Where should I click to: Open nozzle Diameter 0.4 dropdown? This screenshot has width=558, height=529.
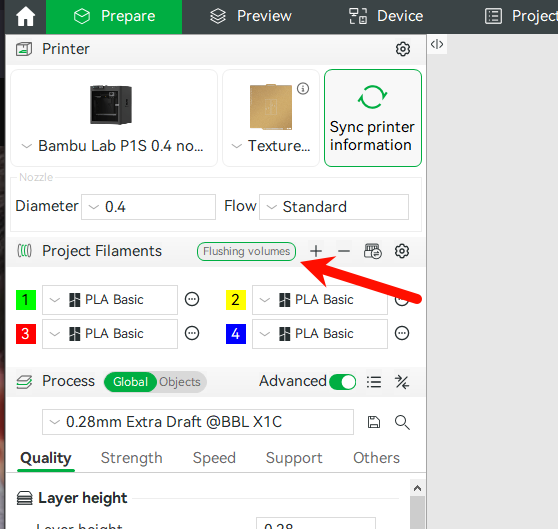[x=148, y=207]
